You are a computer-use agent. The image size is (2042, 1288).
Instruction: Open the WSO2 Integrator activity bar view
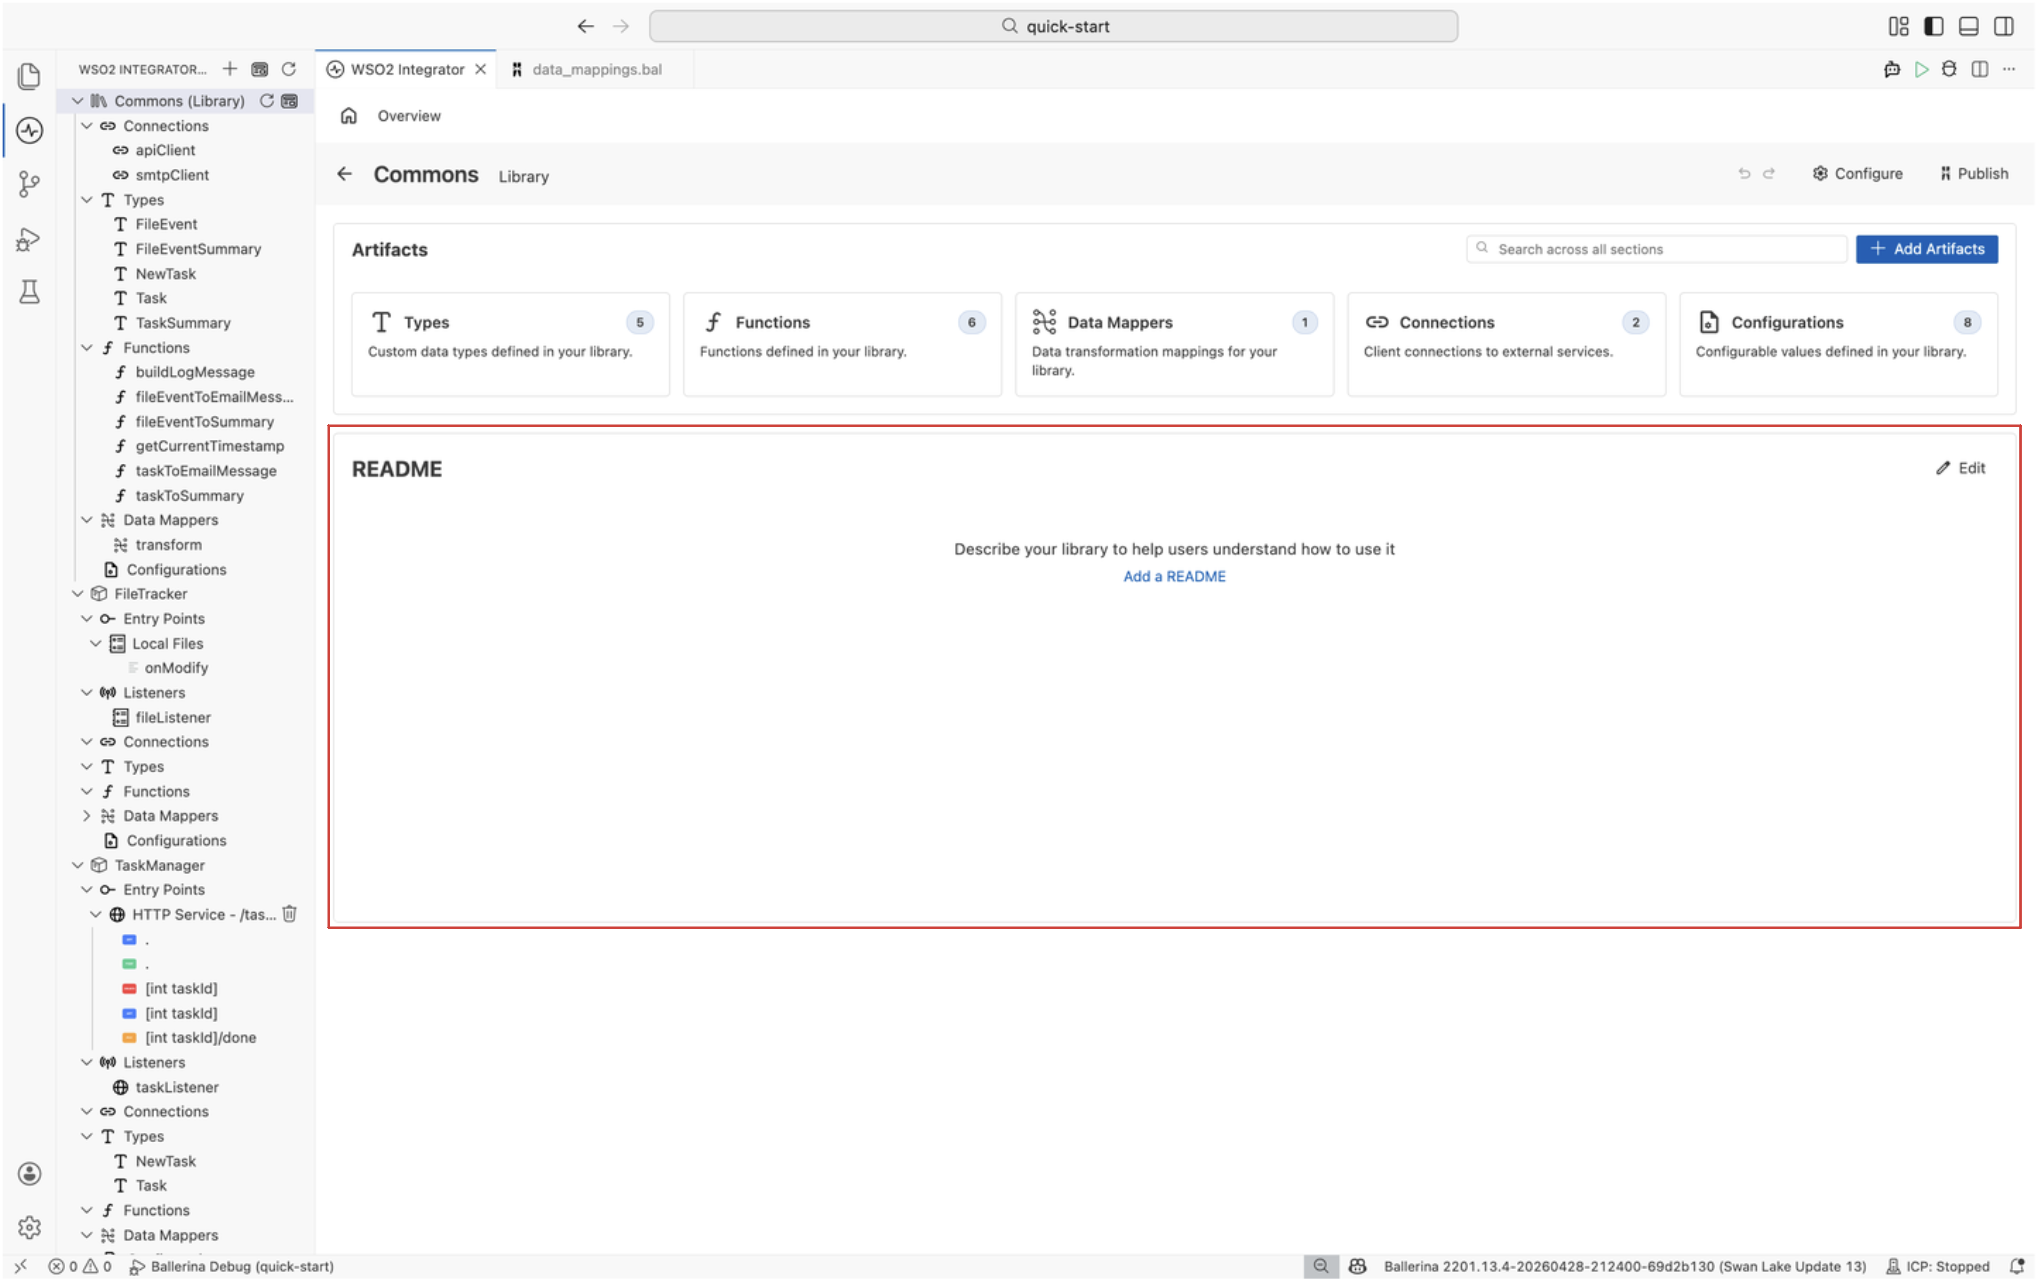click(29, 130)
